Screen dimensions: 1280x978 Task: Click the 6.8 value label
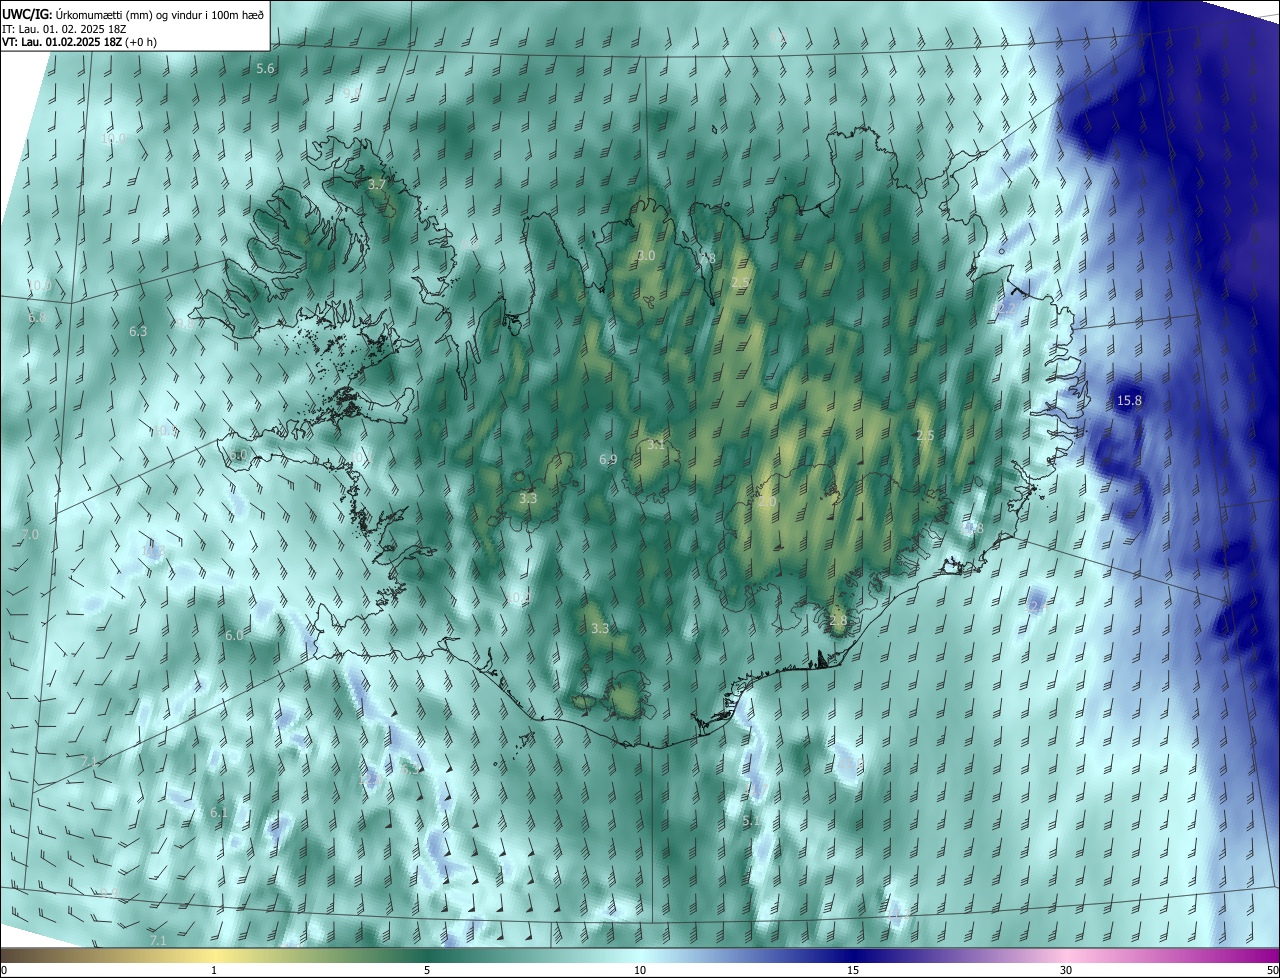tap(37, 317)
